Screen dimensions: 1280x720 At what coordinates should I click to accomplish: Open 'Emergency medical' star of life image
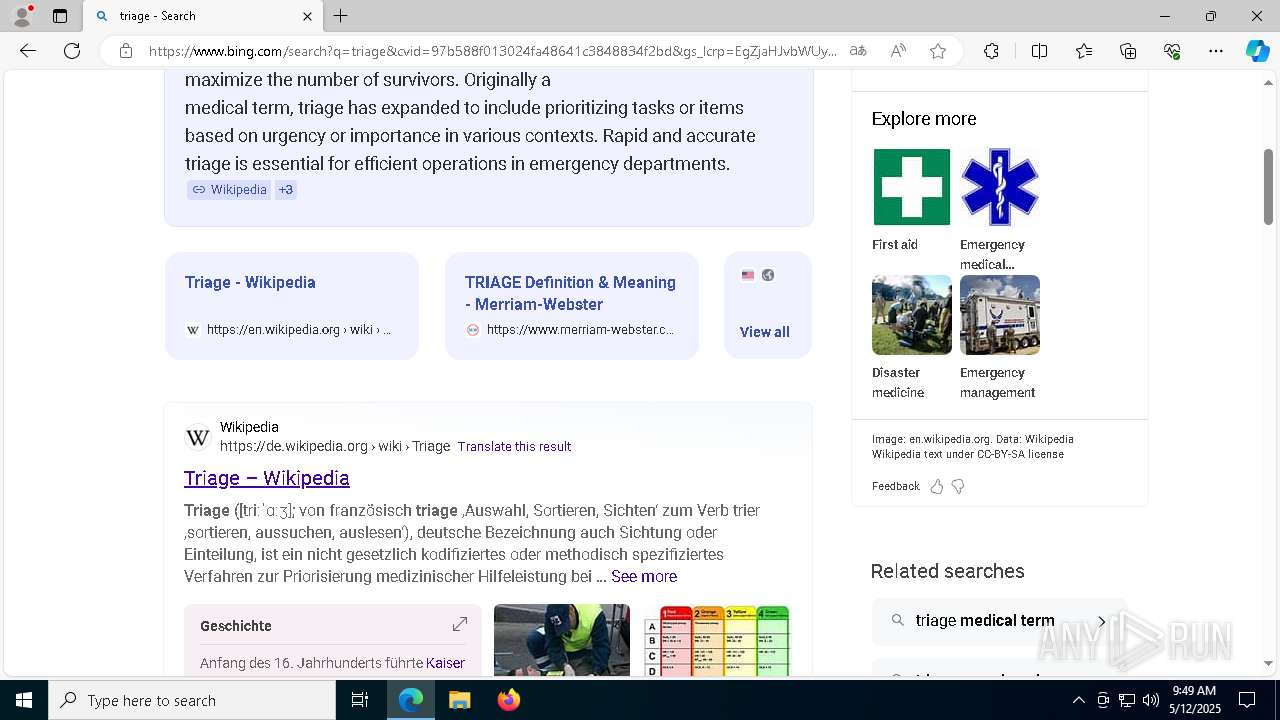[1000, 187]
